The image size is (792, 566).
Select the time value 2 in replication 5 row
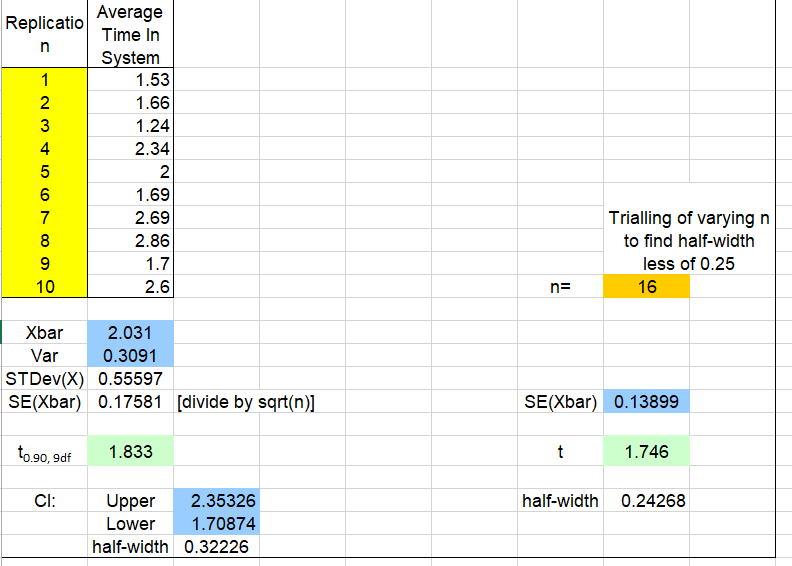[x=130, y=171]
